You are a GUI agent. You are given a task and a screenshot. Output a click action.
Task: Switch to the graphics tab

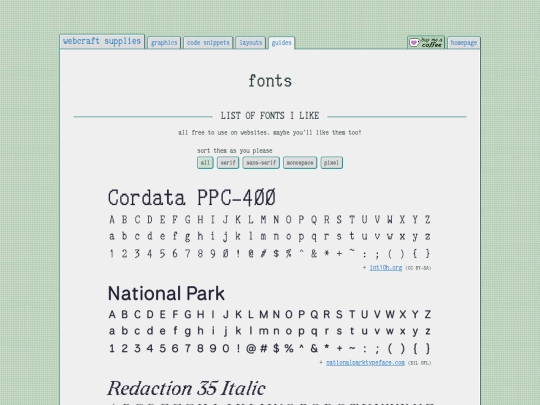164,43
